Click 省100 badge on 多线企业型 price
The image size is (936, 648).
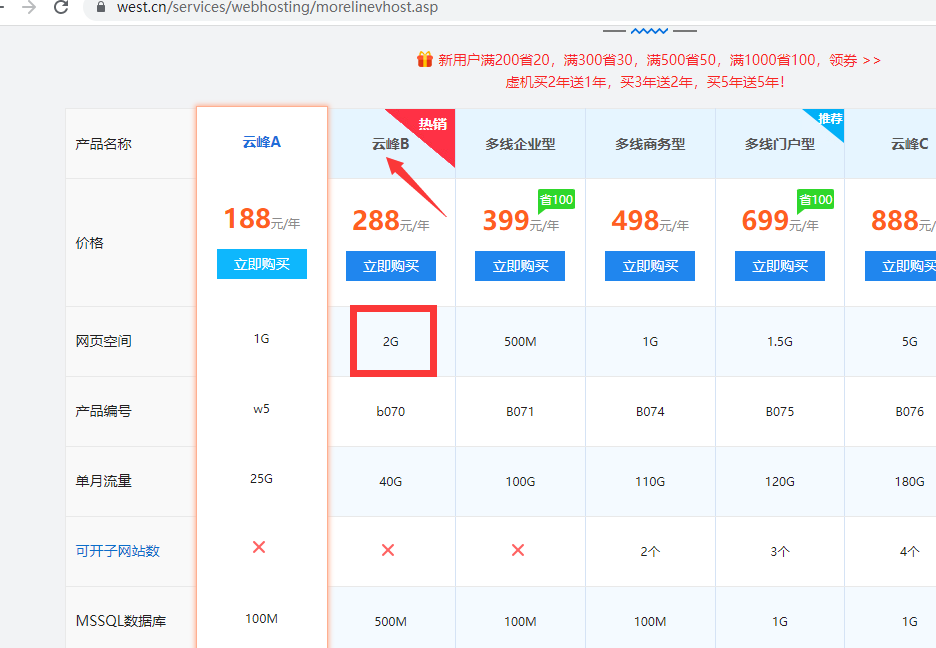pyautogui.click(x=556, y=200)
